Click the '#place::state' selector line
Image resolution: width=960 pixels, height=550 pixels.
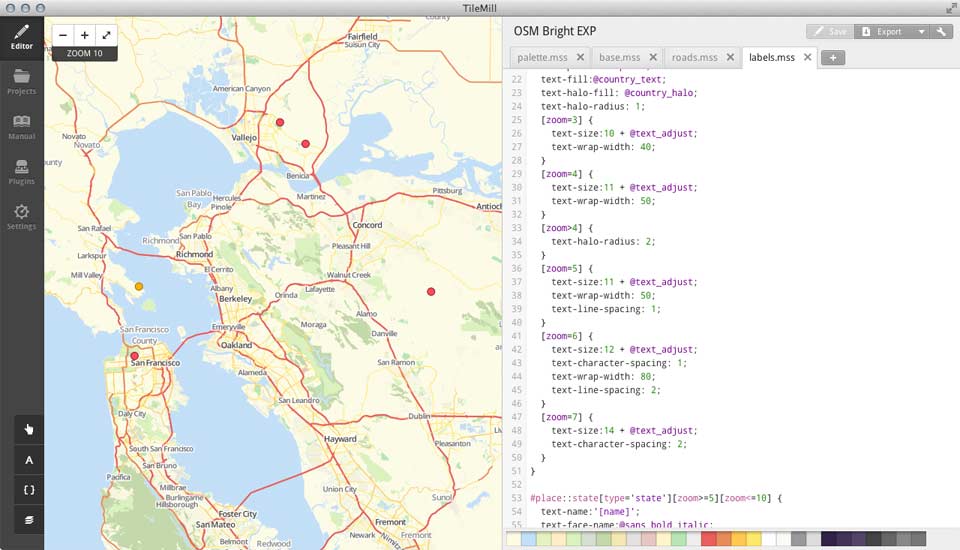(656, 498)
